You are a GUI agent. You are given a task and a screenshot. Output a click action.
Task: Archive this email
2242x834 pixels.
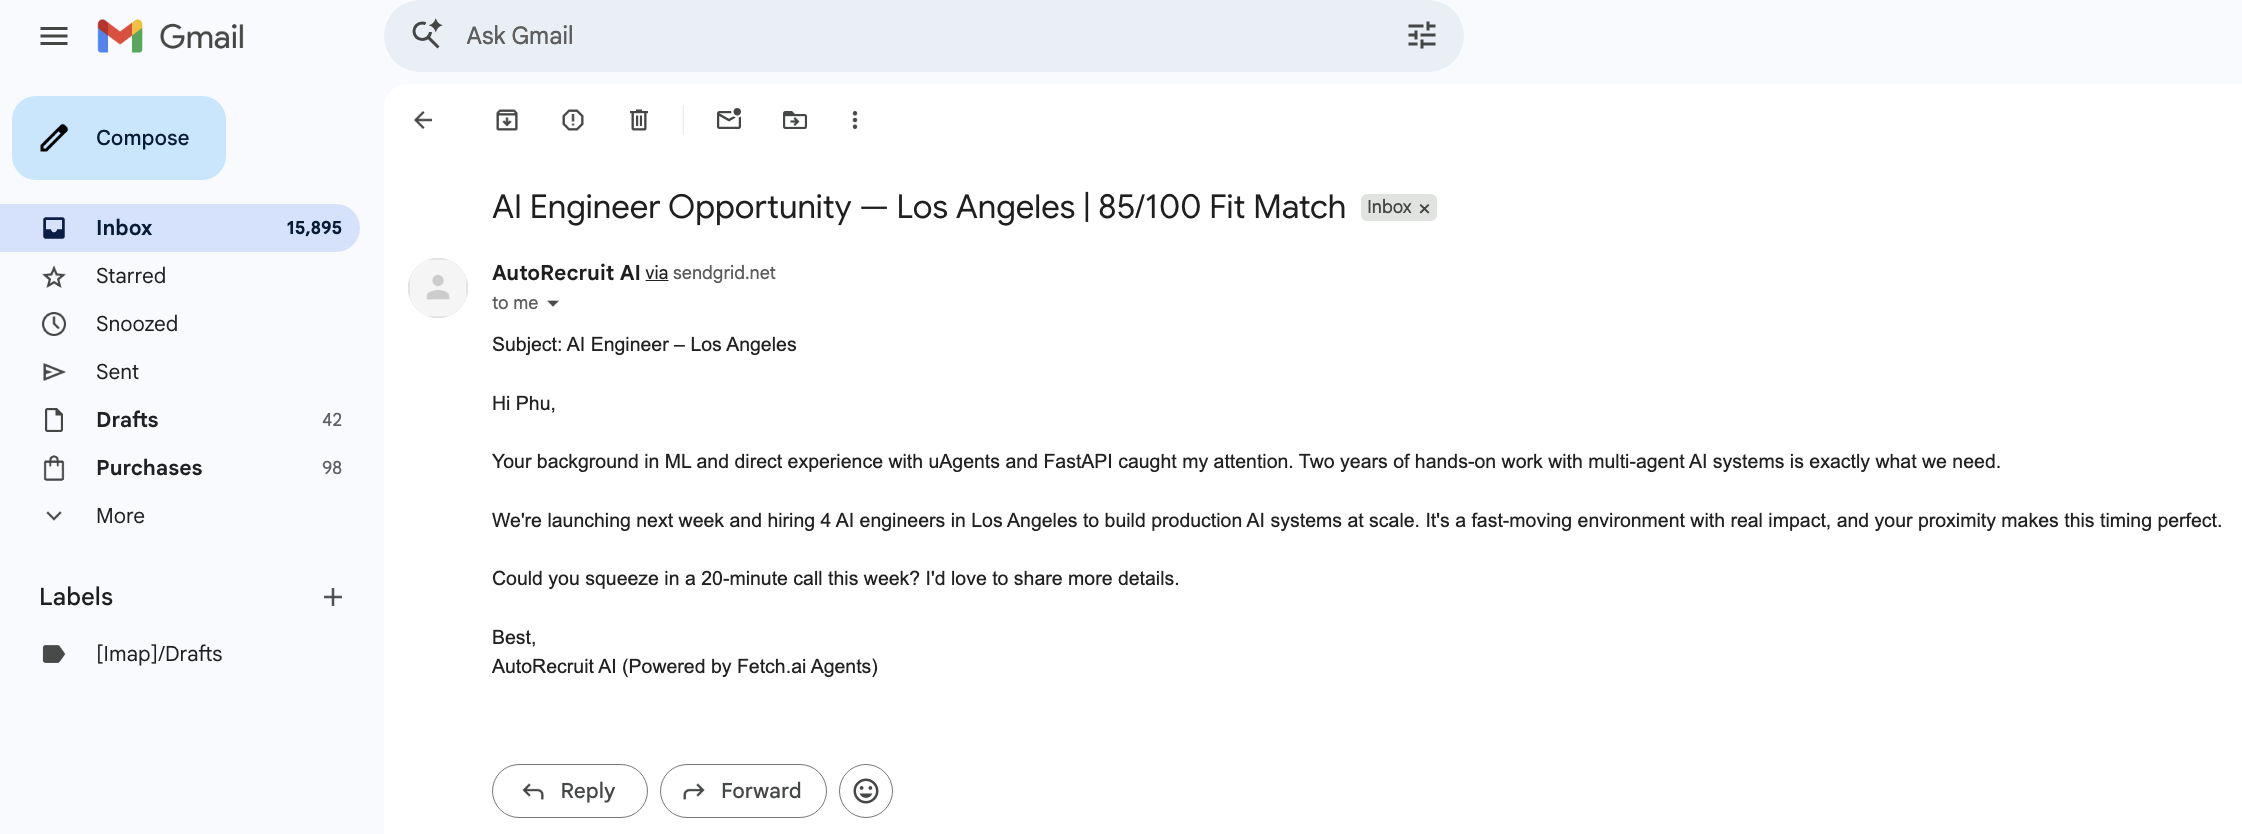tap(507, 120)
